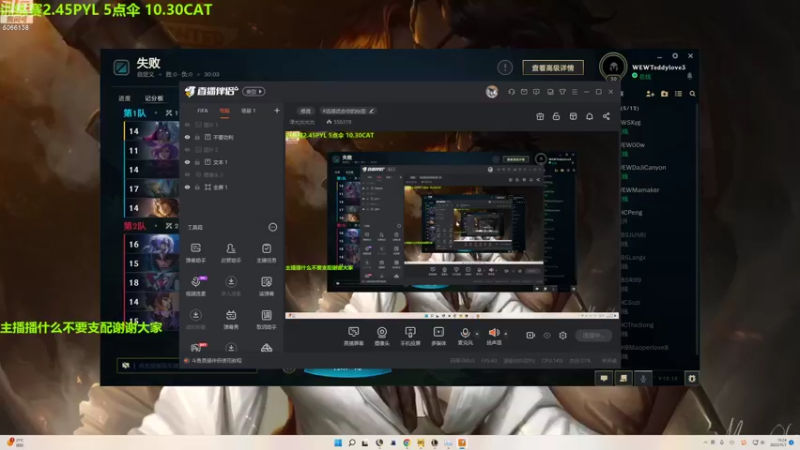Toggle visibility of the 图片 2 source

pyautogui.click(x=187, y=150)
